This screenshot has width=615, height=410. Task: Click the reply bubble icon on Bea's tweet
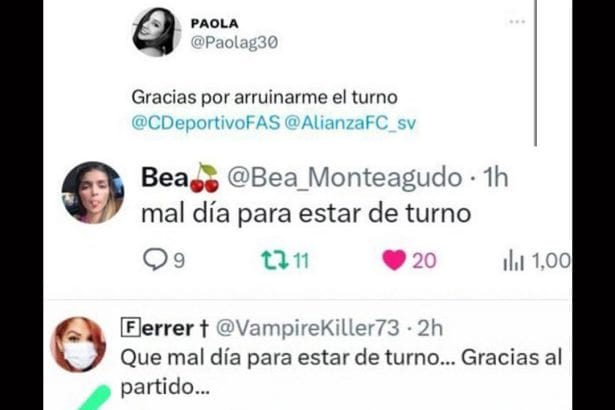[155, 259]
